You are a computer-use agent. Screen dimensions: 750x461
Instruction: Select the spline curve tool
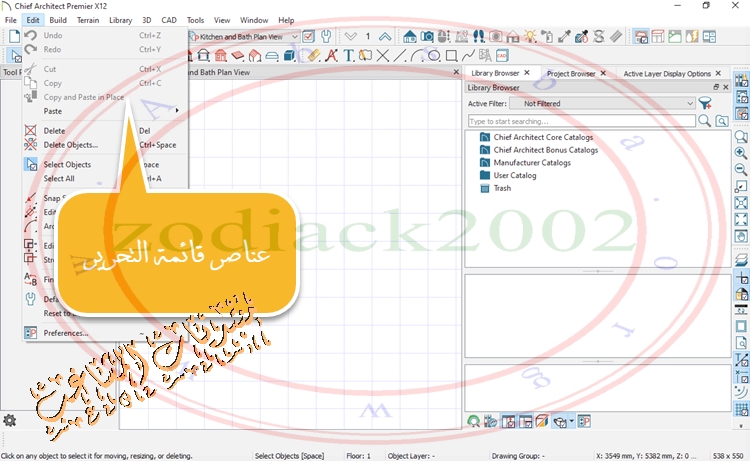[x=468, y=55]
